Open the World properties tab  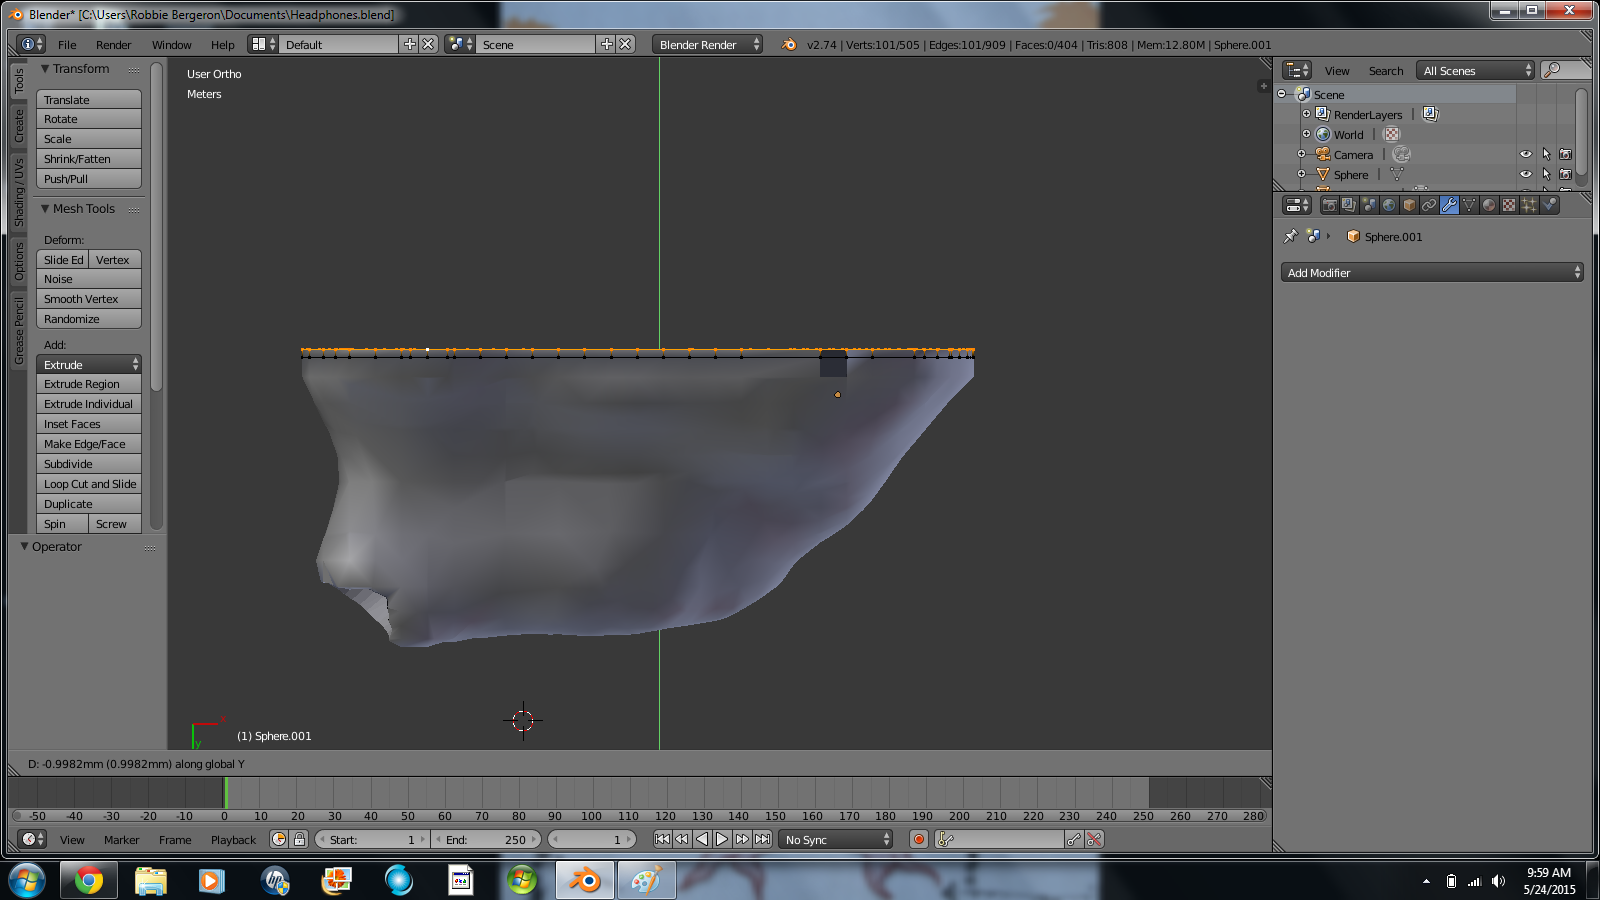(x=1389, y=205)
